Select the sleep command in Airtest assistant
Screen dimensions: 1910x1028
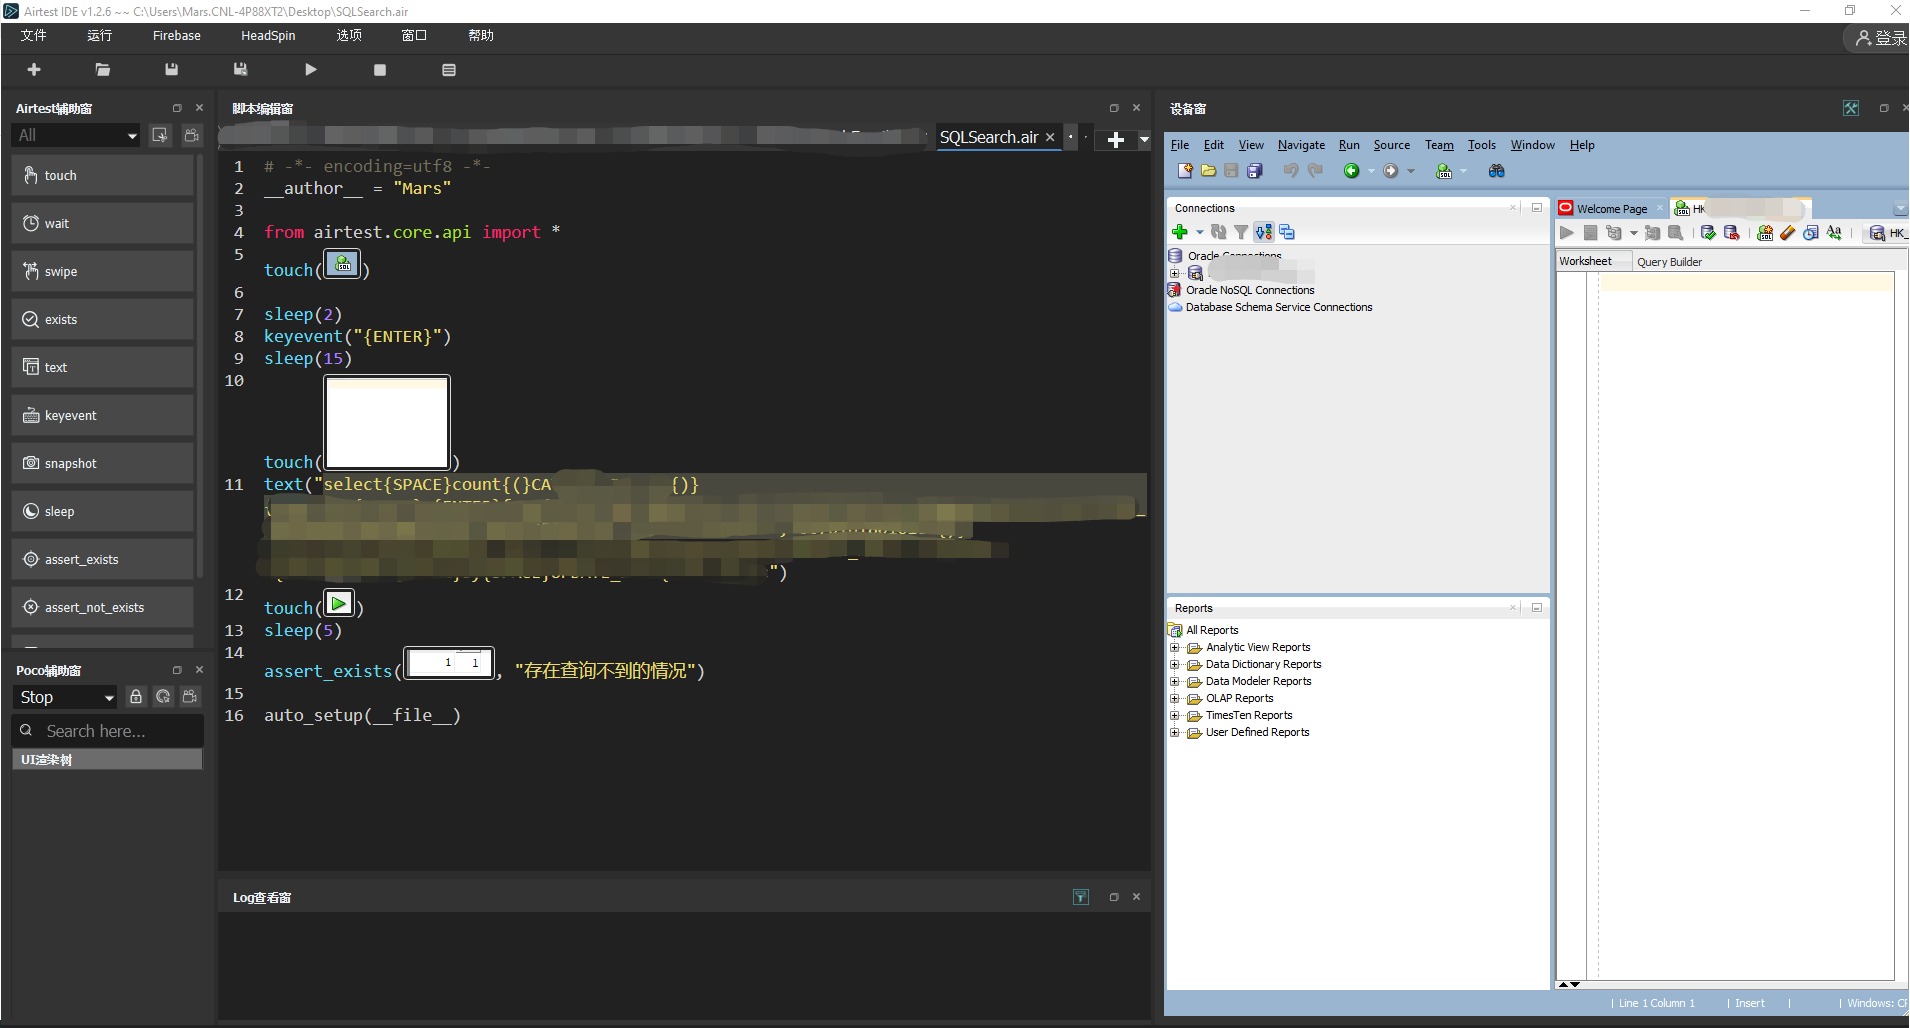point(103,511)
